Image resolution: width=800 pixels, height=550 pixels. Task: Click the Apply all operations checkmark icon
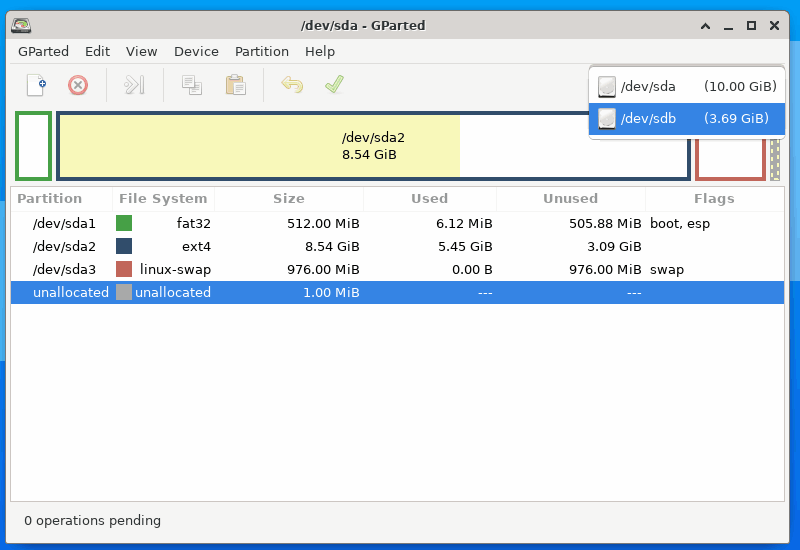click(334, 85)
